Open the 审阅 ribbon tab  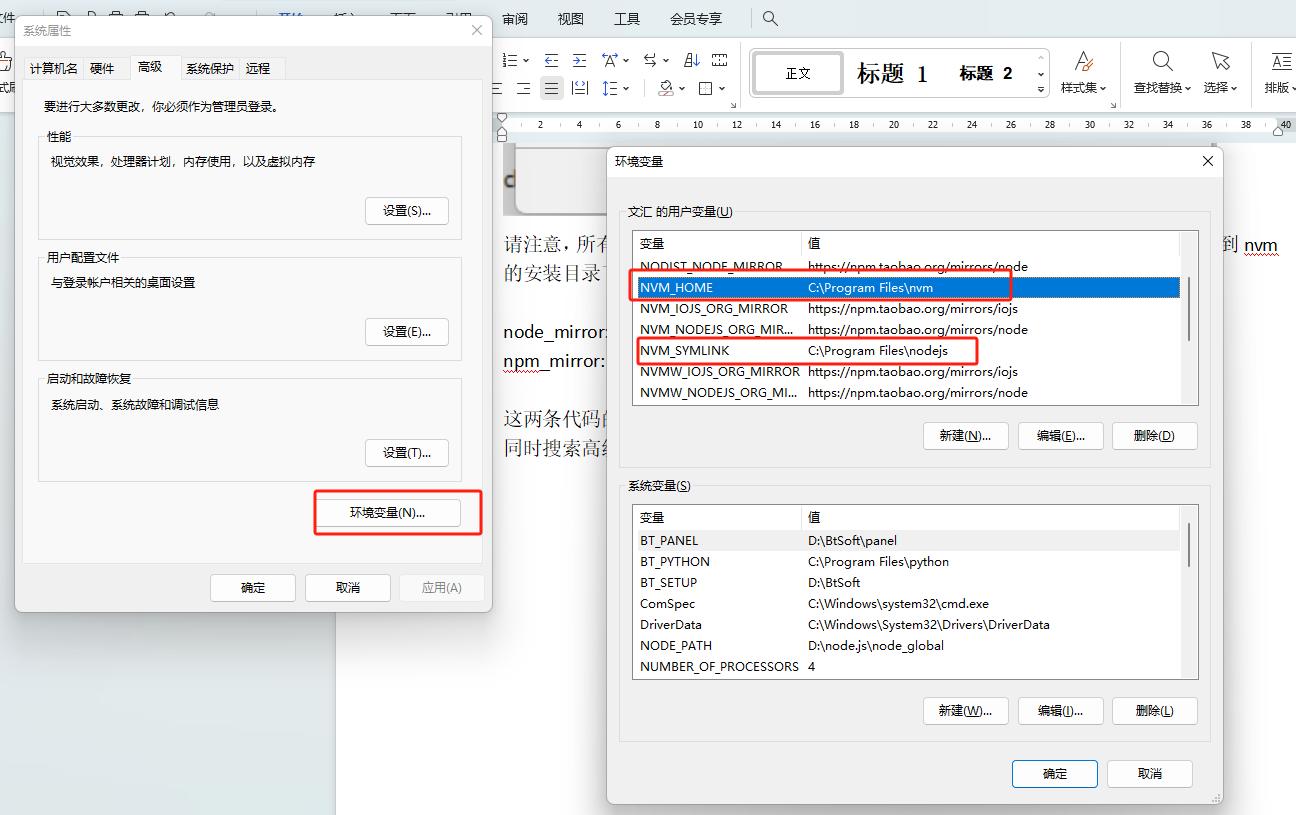click(x=515, y=18)
